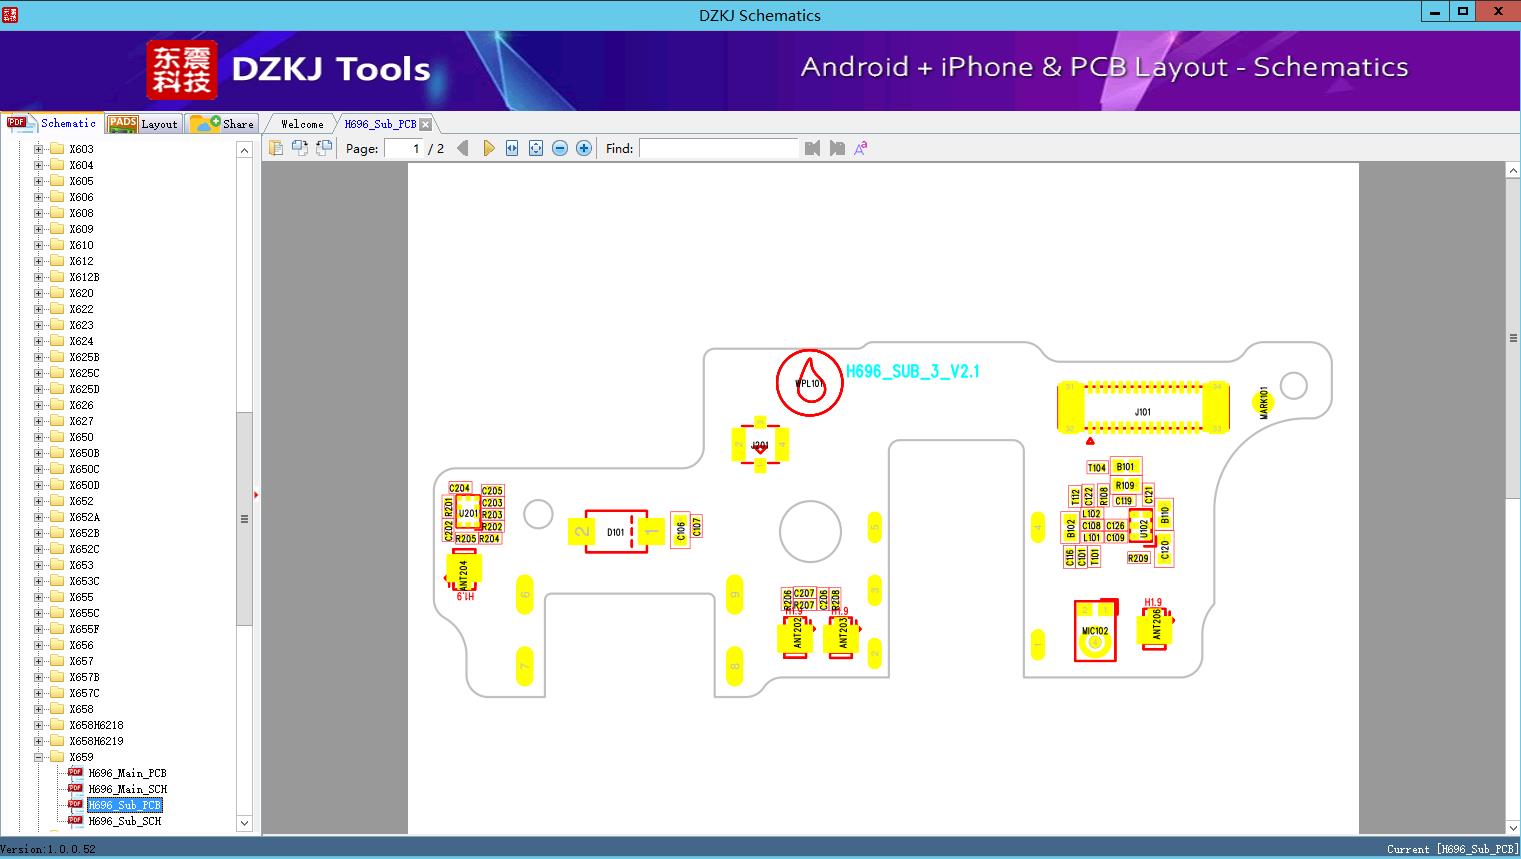The image size is (1521, 859).
Task: Click the Find text field
Action: pyautogui.click(x=719, y=148)
